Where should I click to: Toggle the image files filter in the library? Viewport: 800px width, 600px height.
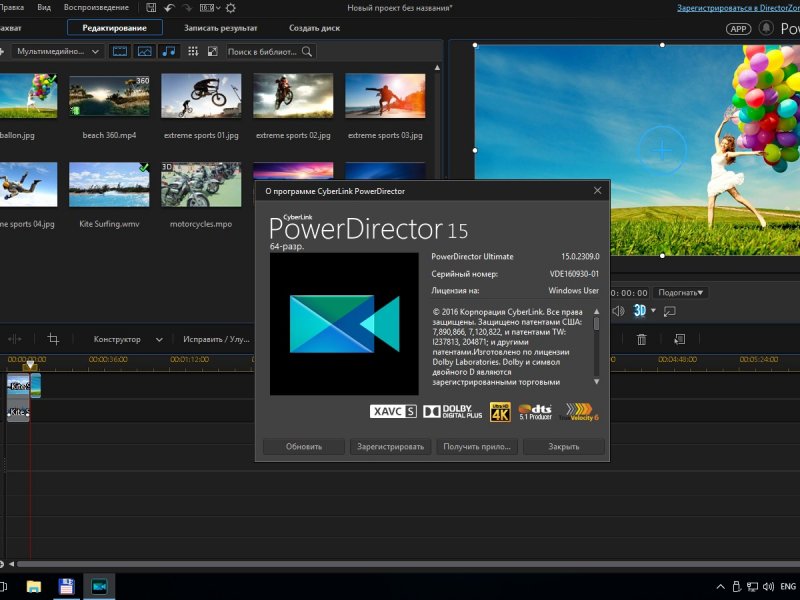tap(144, 52)
